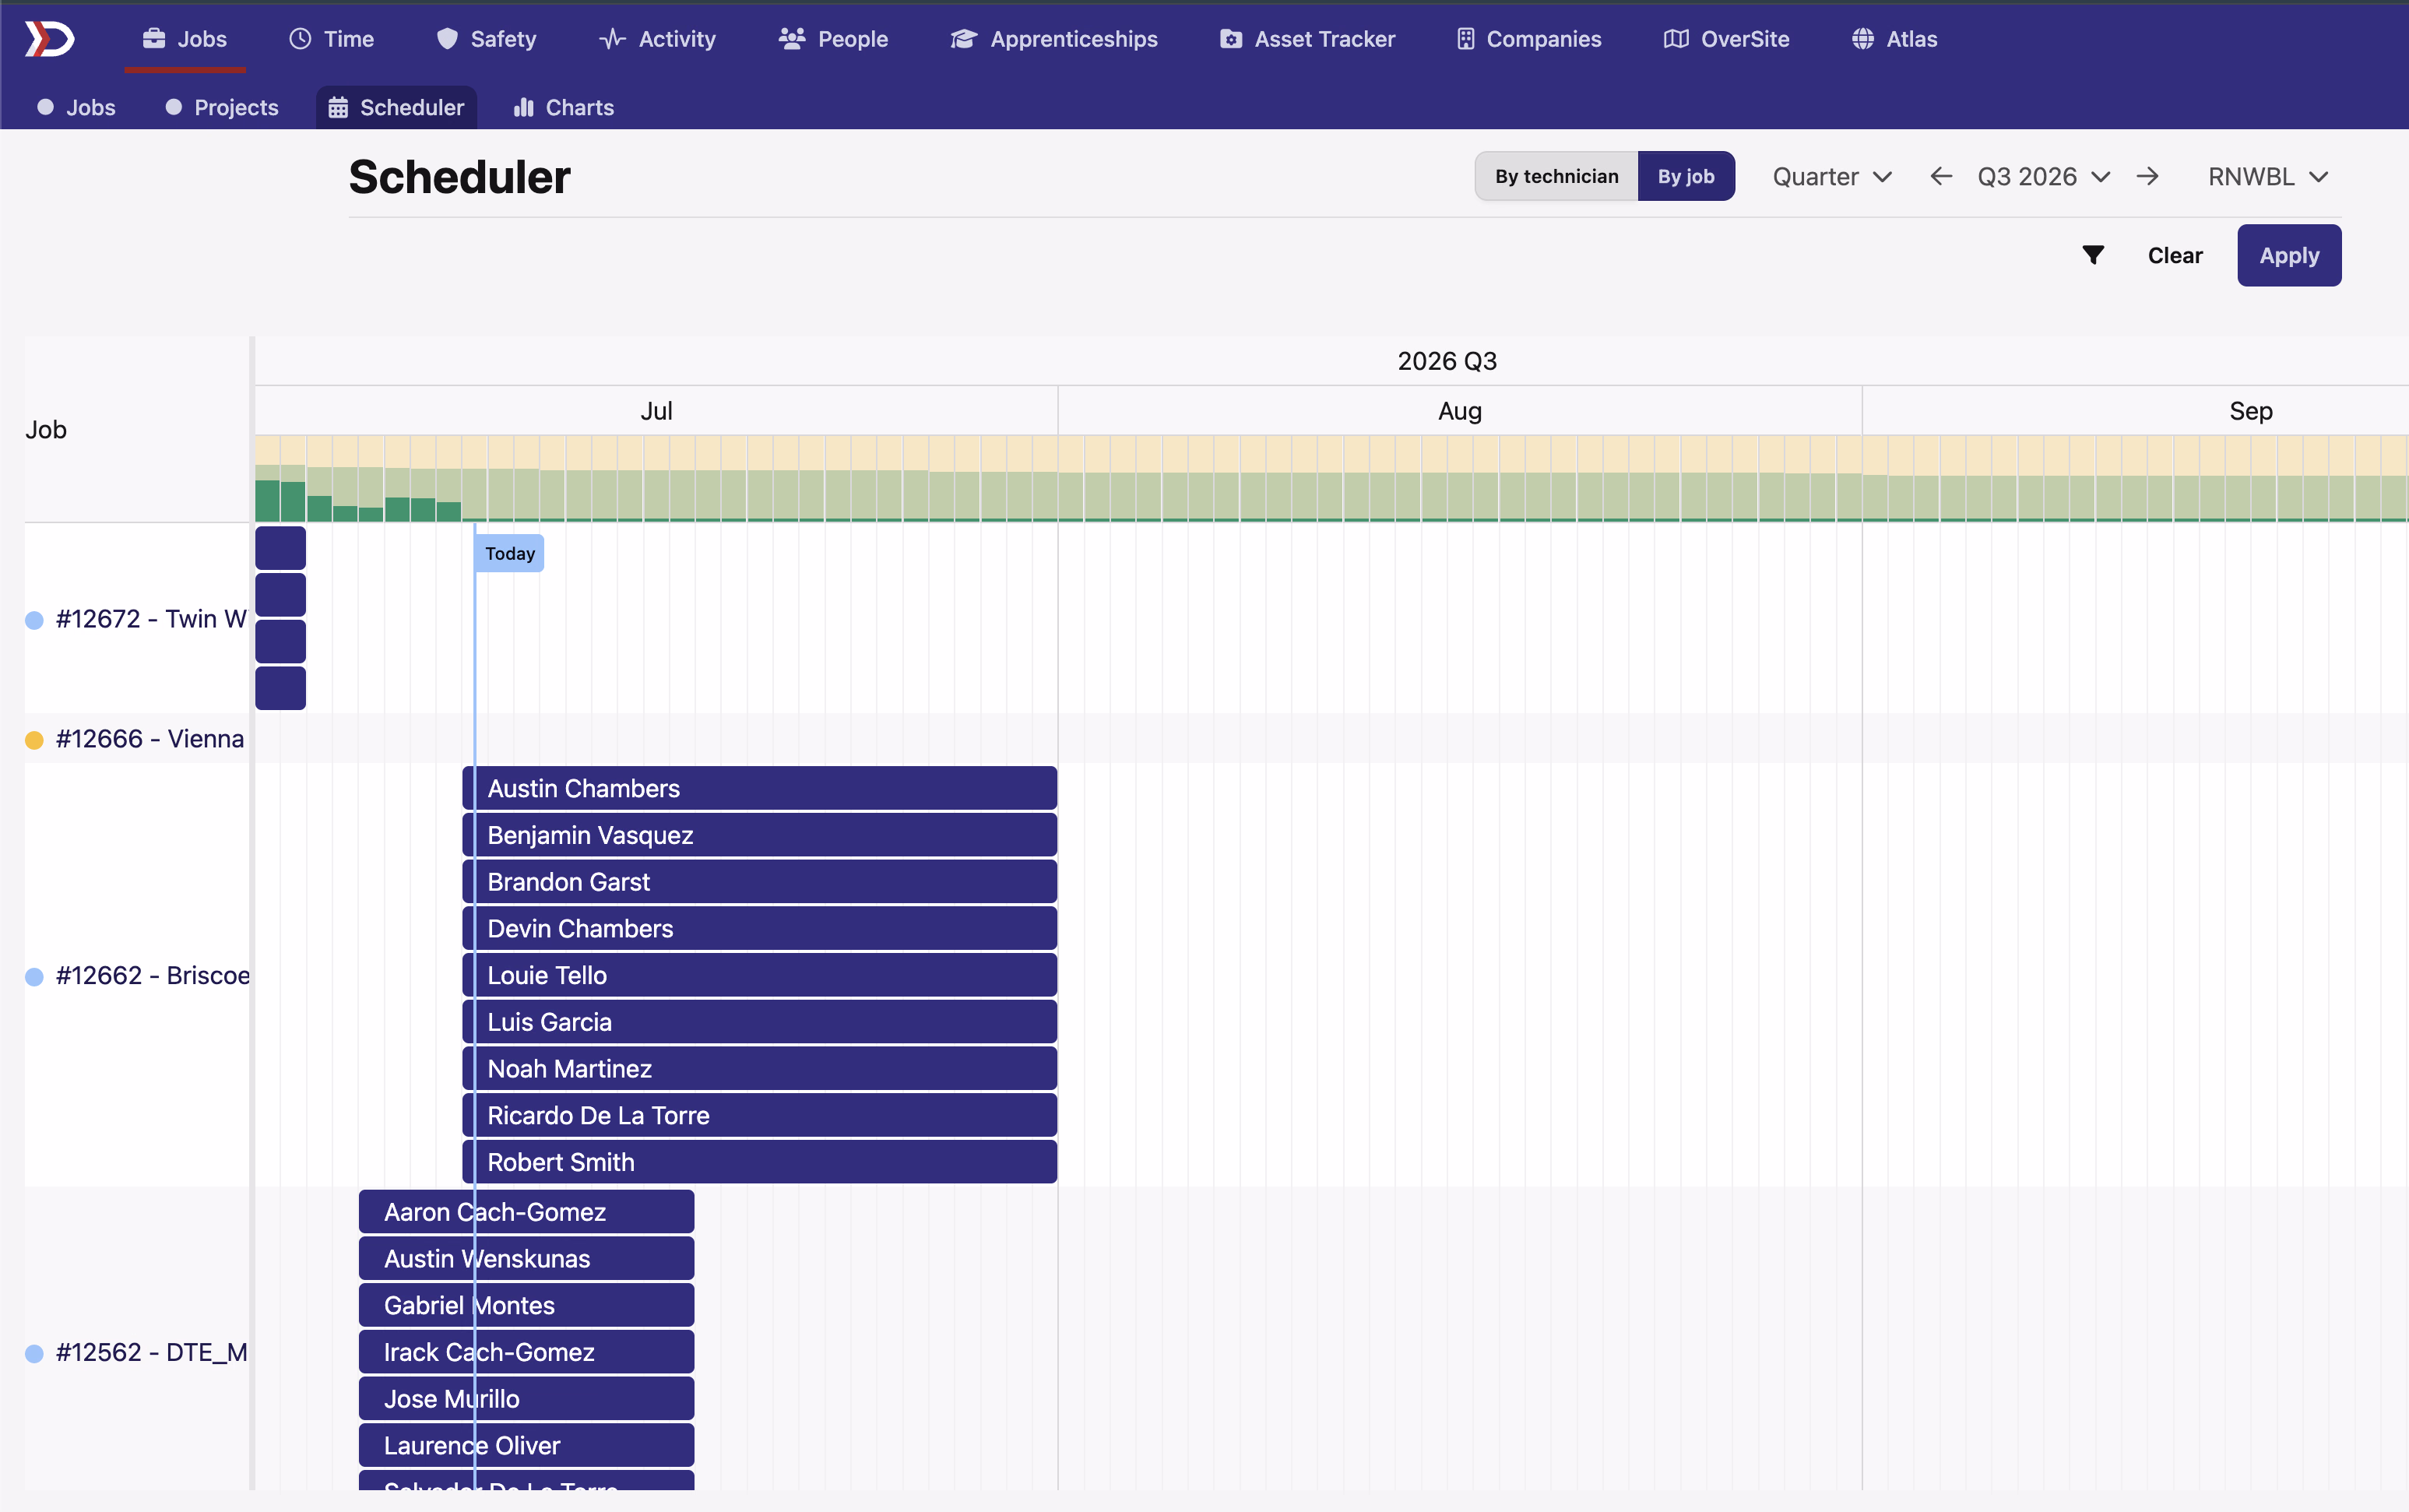The height and width of the screenshot is (1512, 2409).
Task: Open the People menu
Action: point(833,39)
